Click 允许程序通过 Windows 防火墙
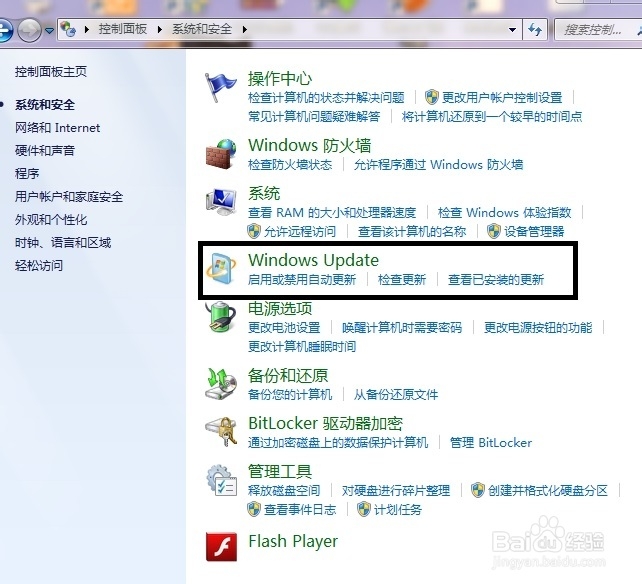This screenshot has width=642, height=584. (438, 165)
